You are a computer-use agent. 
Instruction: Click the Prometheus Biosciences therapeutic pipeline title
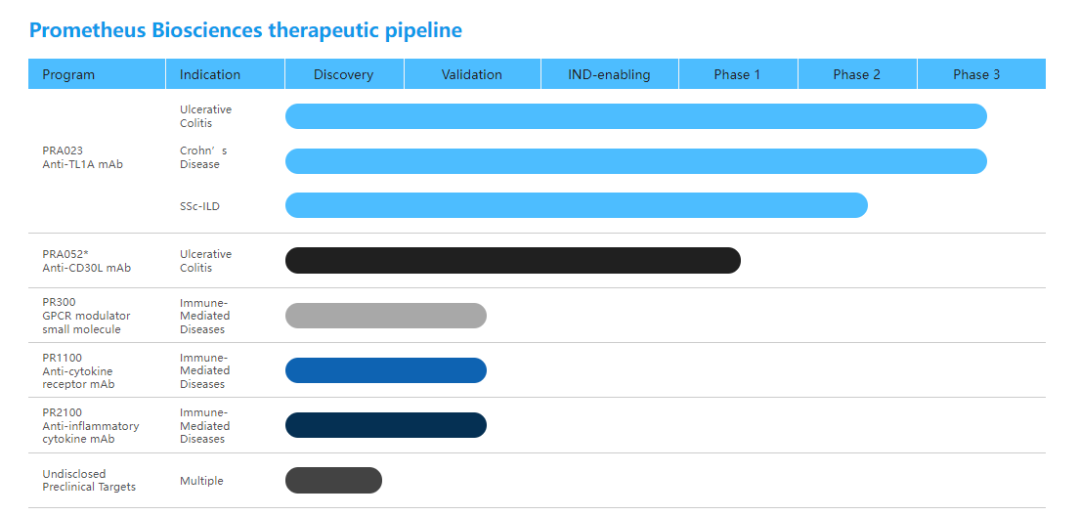(245, 30)
